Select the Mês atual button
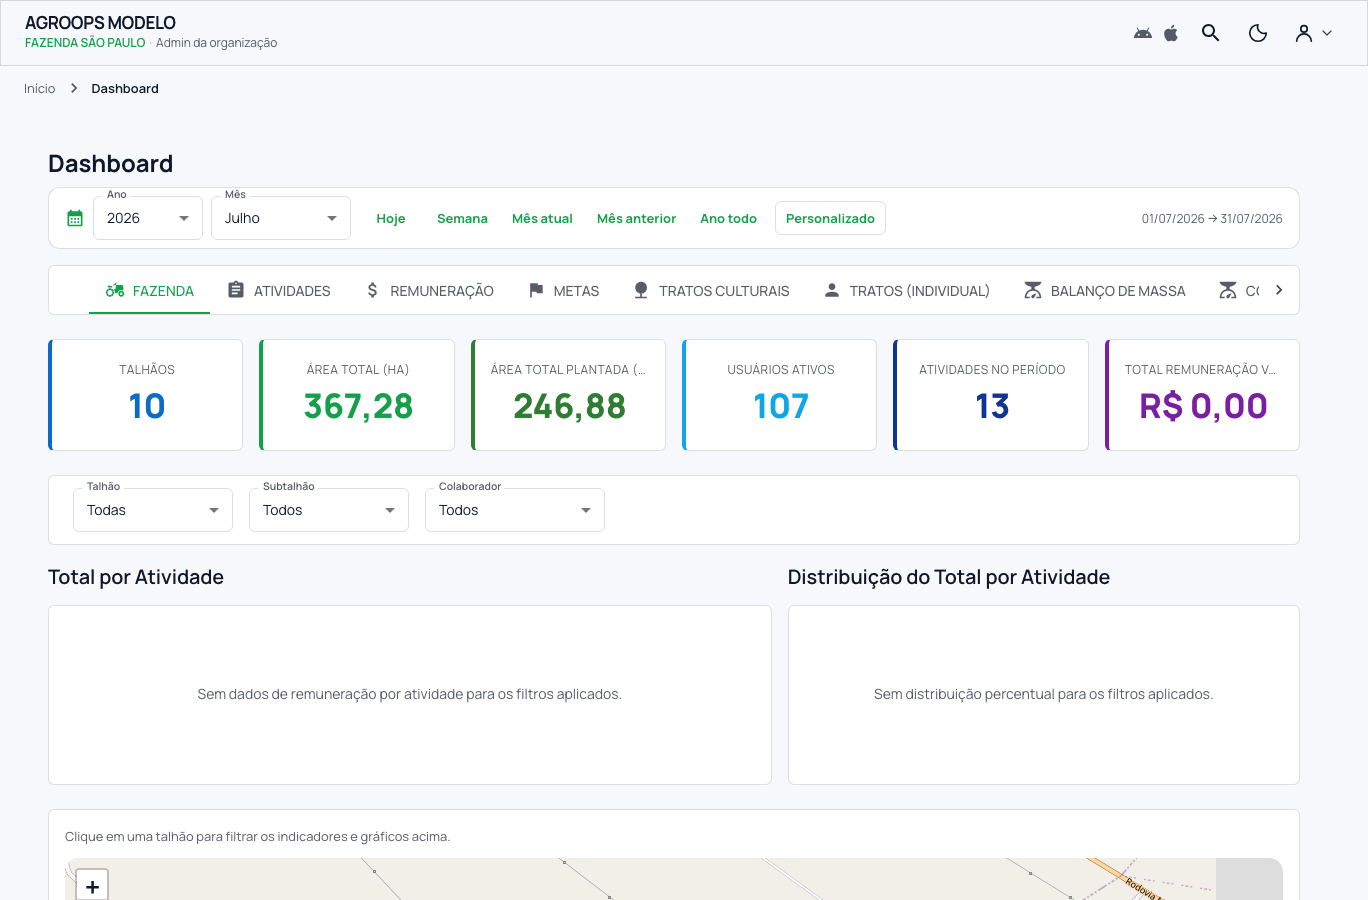 tap(542, 218)
